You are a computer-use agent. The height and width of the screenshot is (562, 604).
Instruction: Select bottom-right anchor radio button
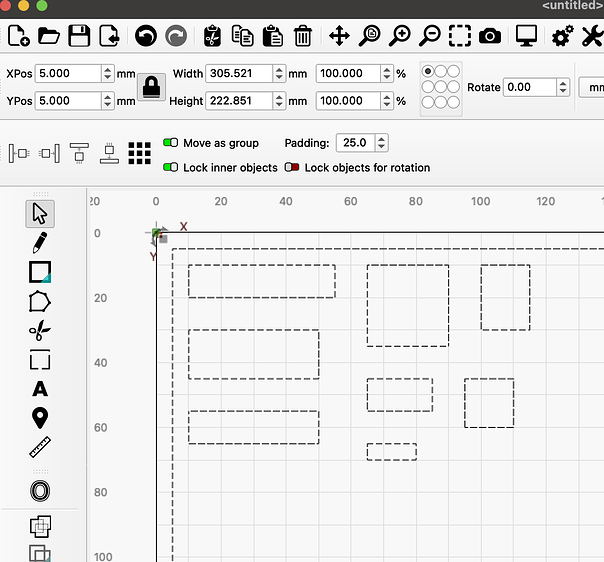point(454,102)
